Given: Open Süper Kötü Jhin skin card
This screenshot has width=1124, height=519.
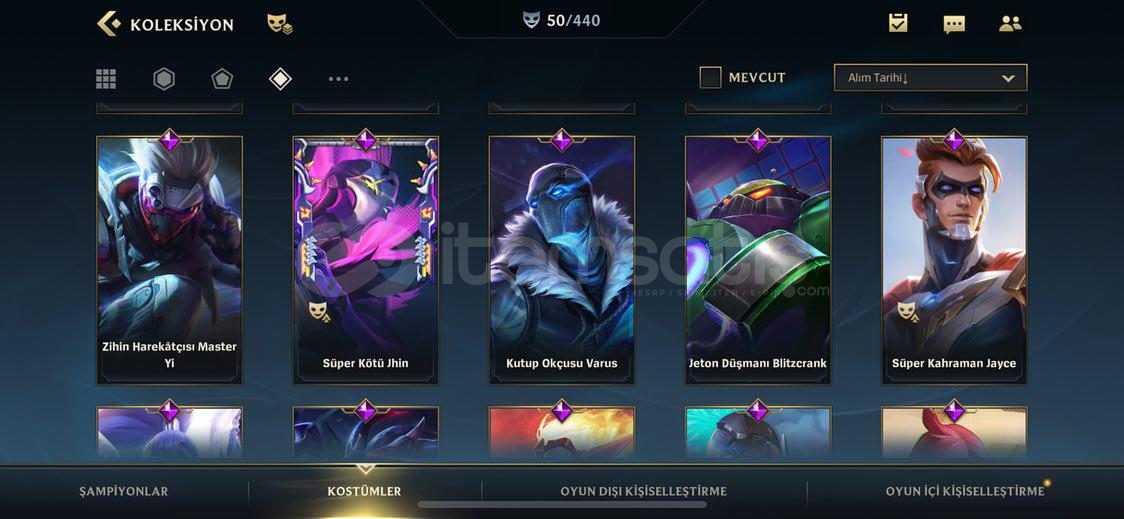Looking at the screenshot, I should coord(366,260).
